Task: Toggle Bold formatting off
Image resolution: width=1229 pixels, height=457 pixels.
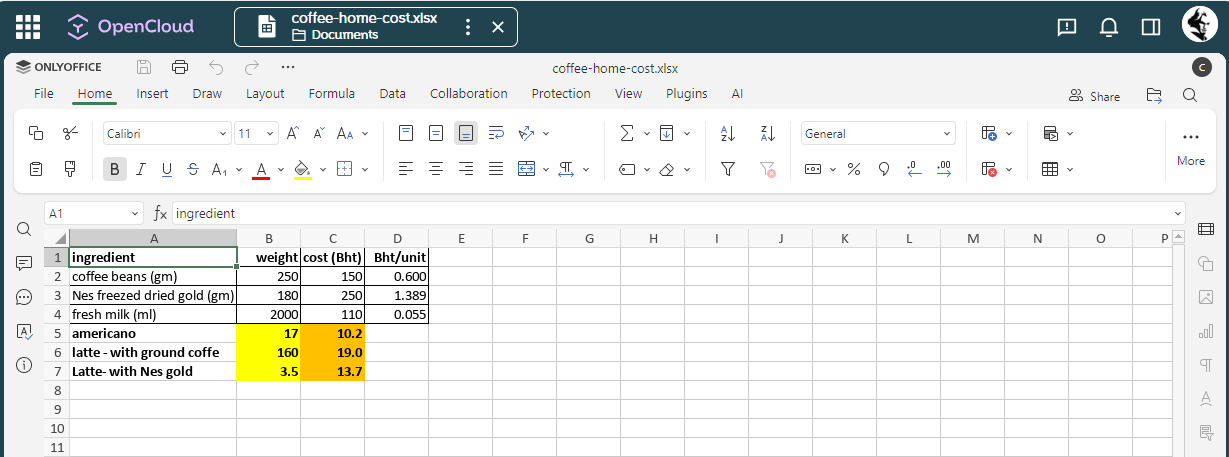Action: [115, 169]
